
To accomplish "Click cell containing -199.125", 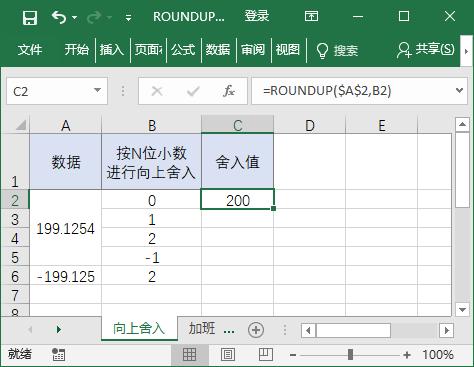I will pyautogui.click(x=66, y=276).
